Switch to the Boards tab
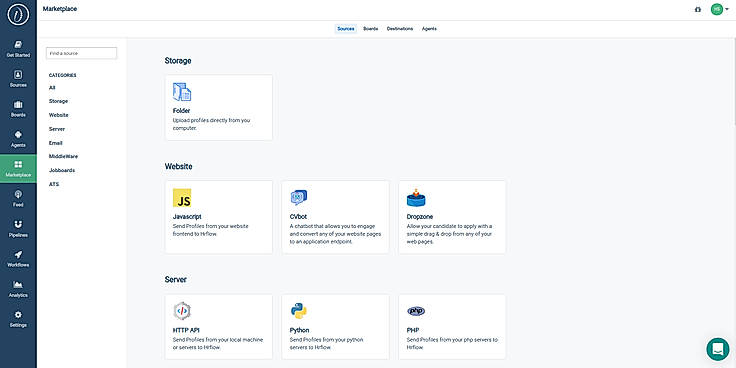Image resolution: width=736 pixels, height=368 pixels. click(370, 29)
